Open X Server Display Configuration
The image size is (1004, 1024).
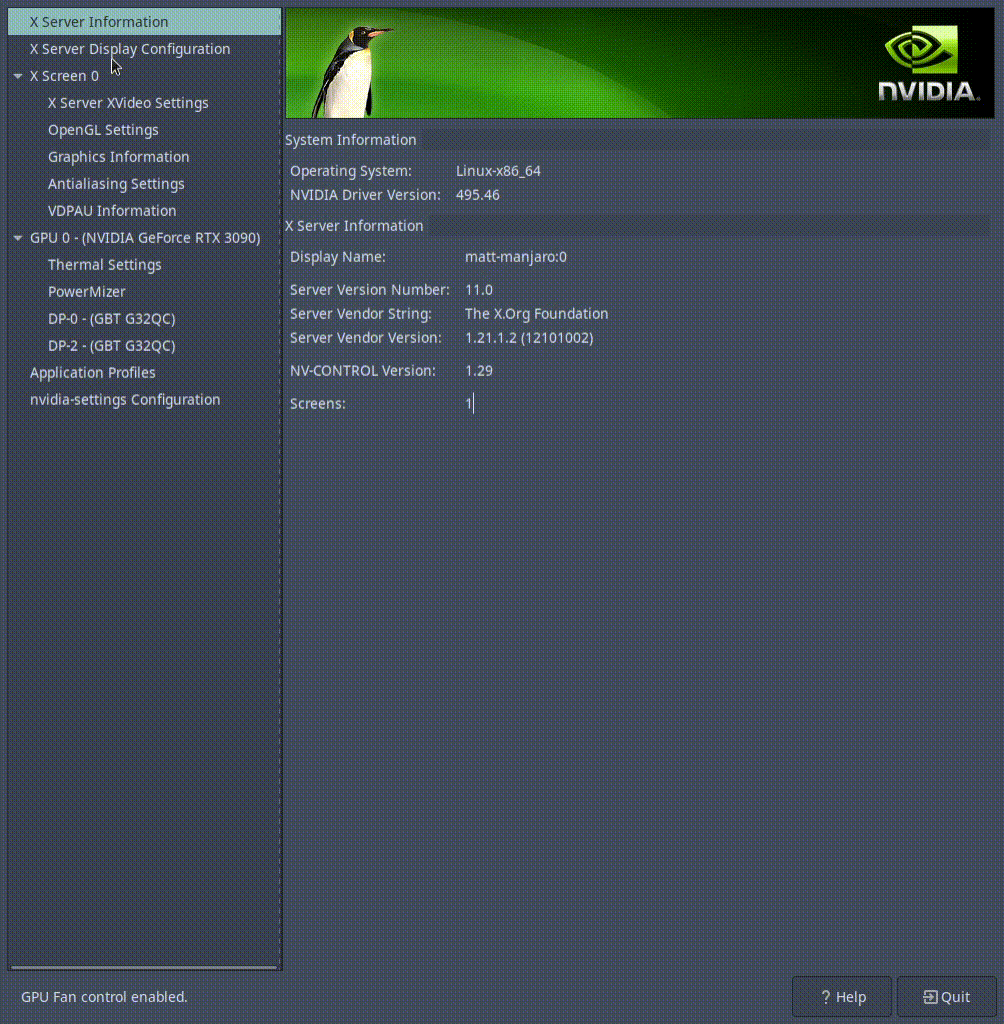pyautogui.click(x=130, y=49)
